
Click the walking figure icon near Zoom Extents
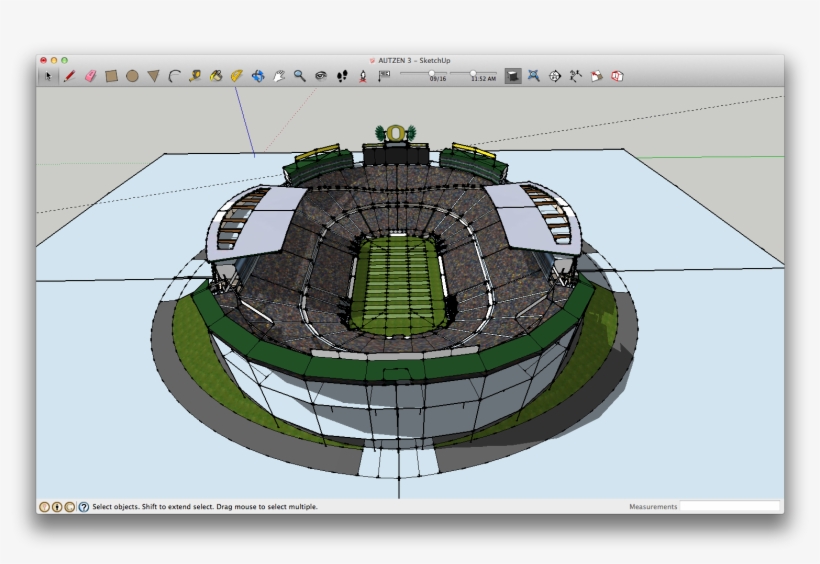point(575,76)
